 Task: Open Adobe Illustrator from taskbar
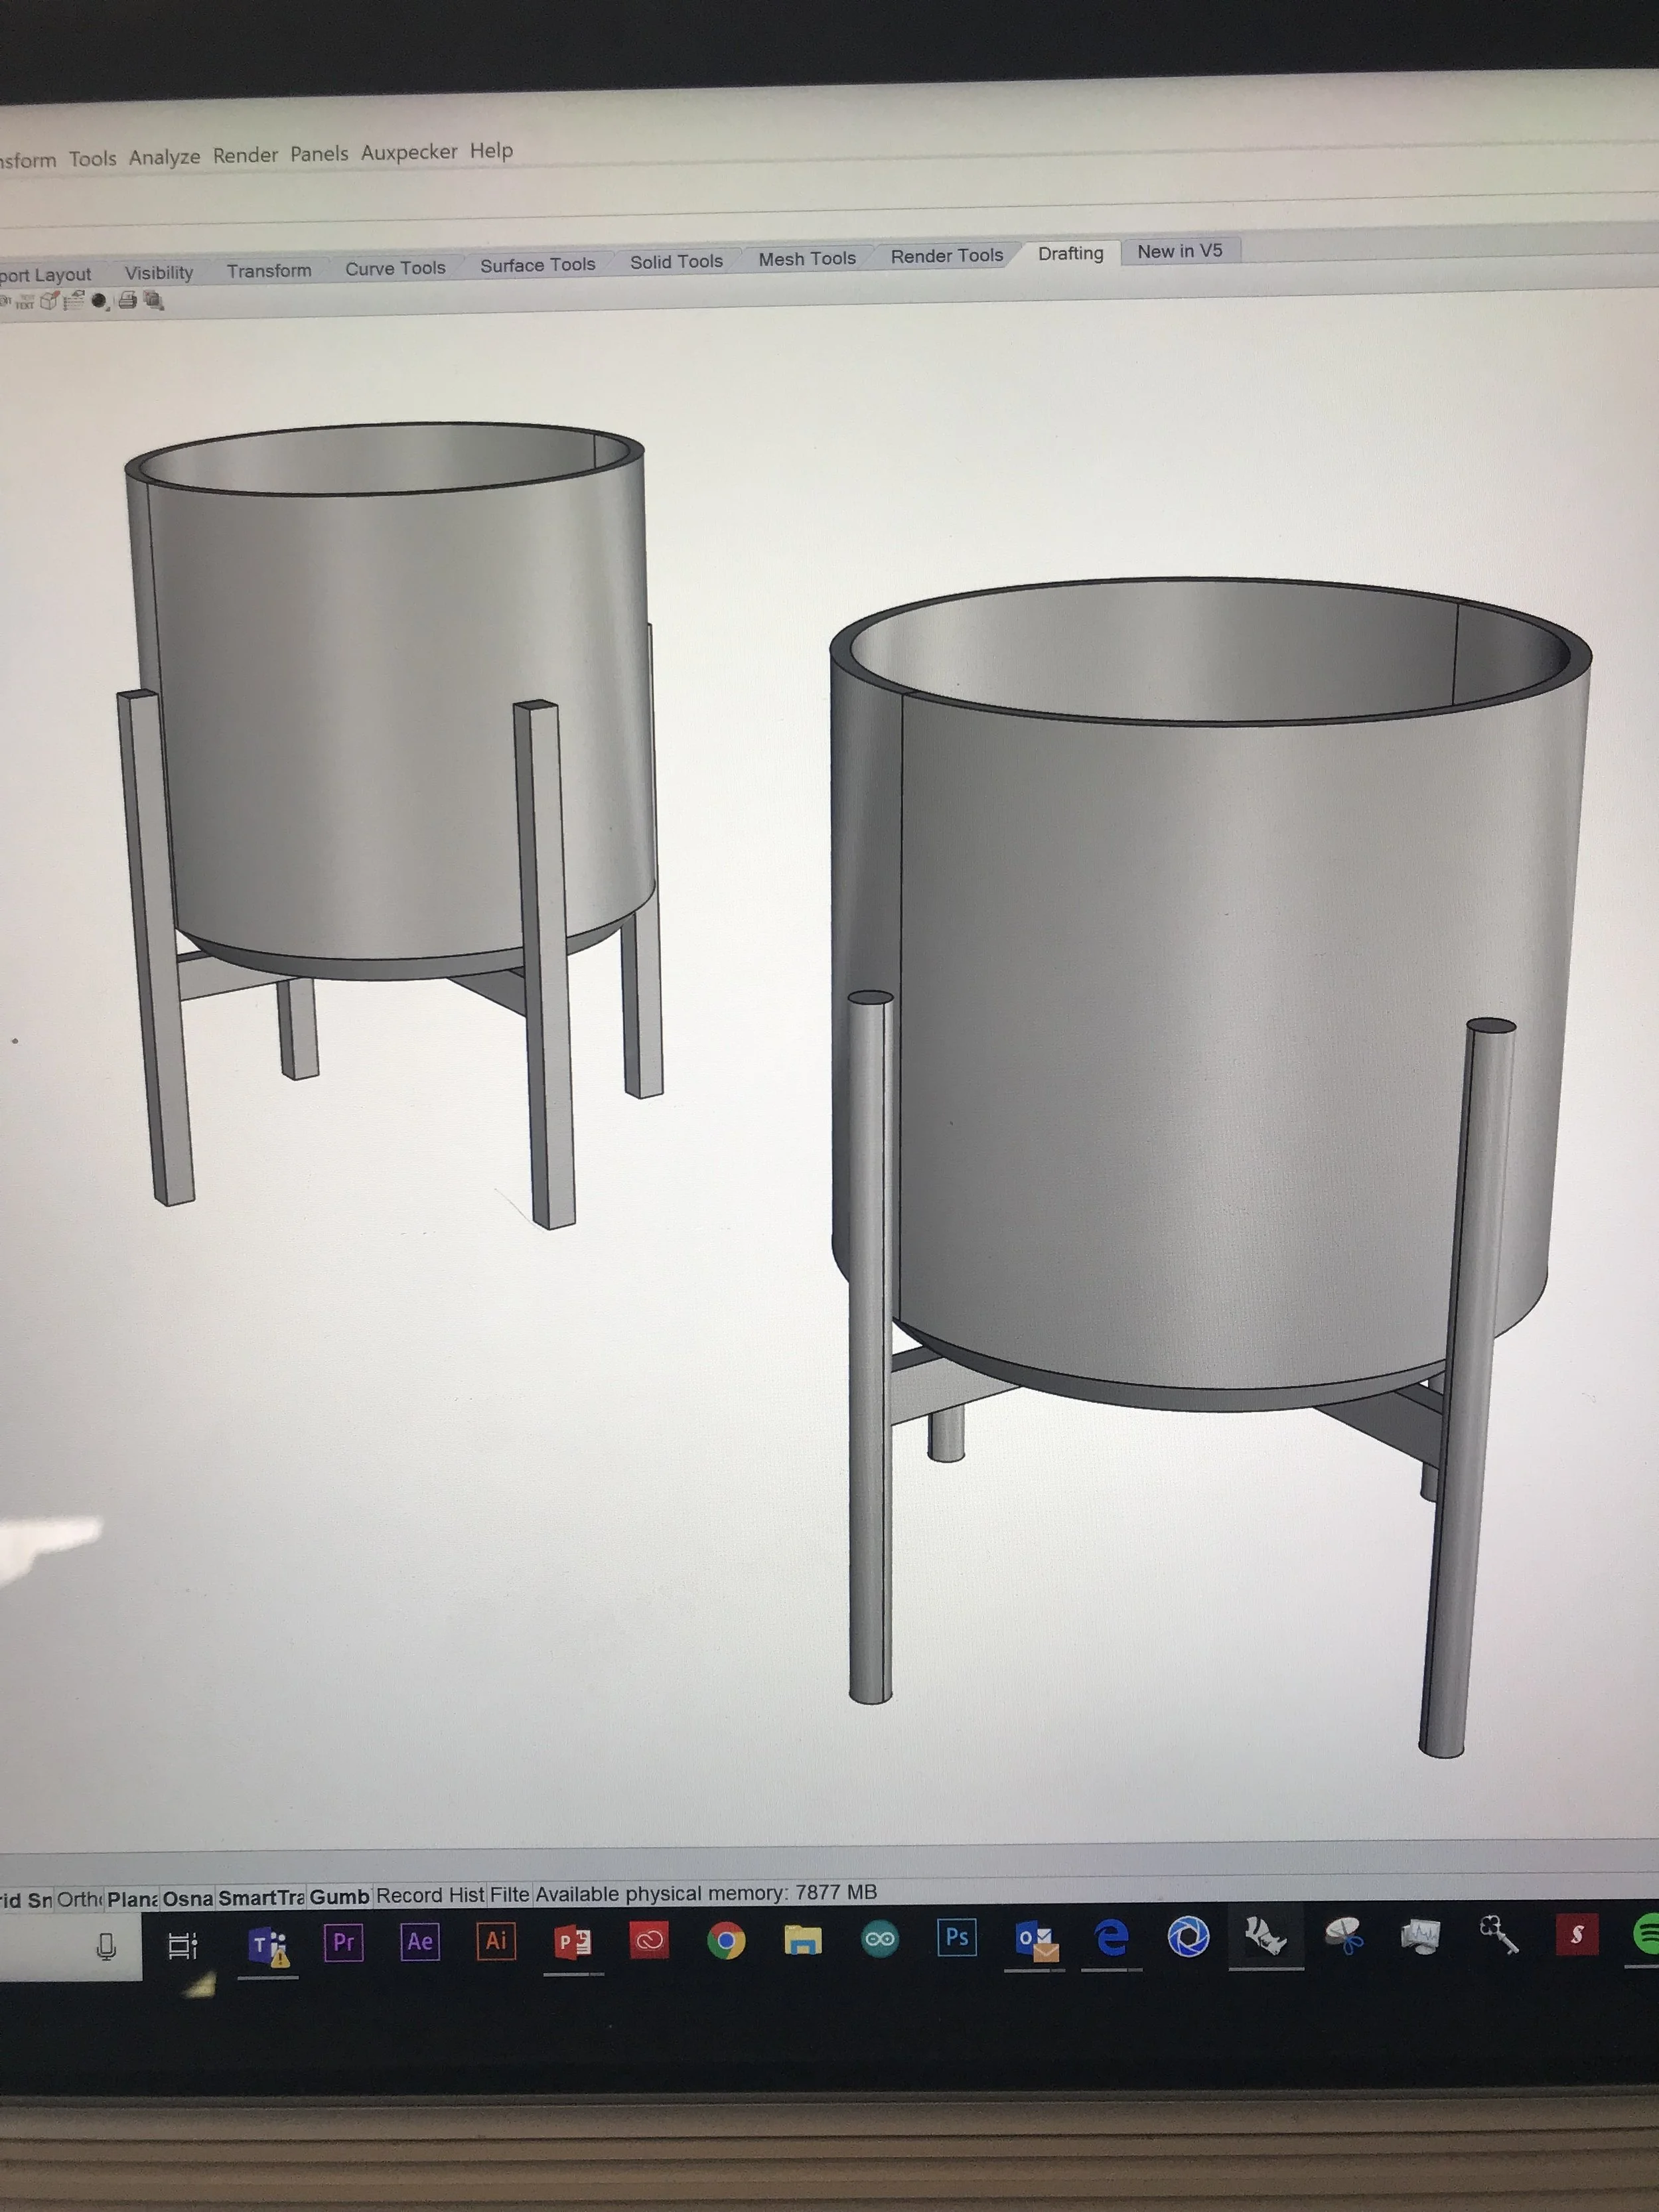496,1941
